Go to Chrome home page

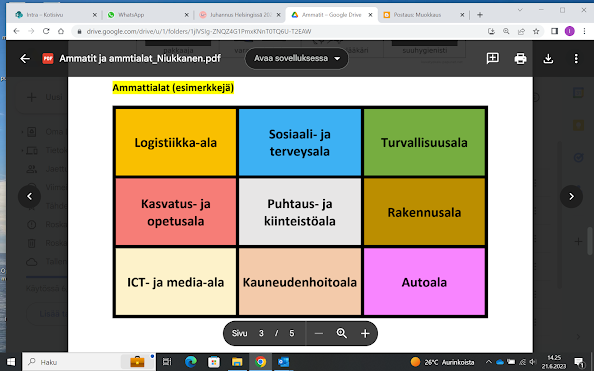[x=61, y=31]
